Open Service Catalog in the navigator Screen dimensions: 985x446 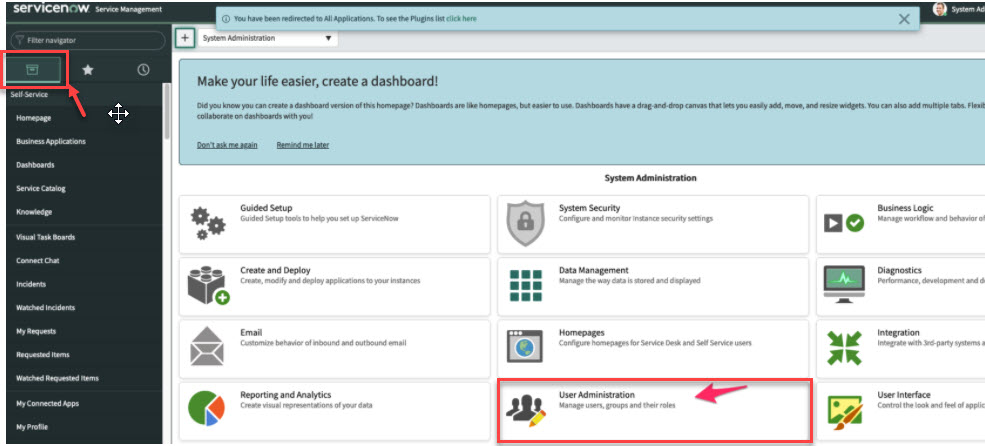click(41, 189)
